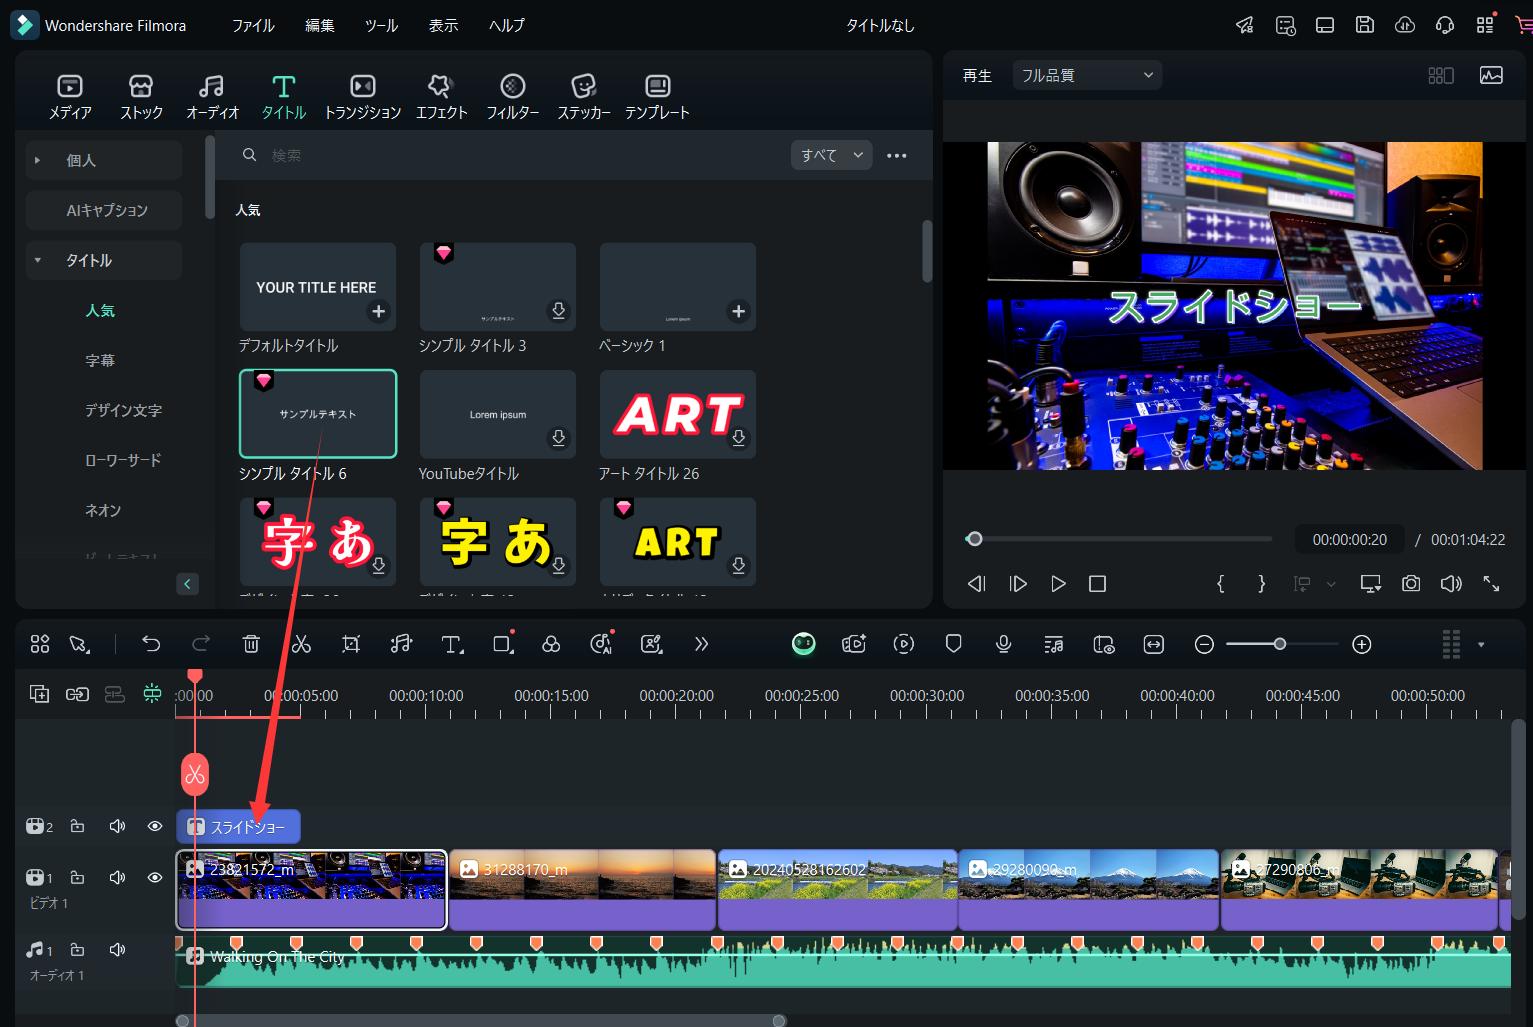Delete selected clip with trash icon
The image size is (1533, 1027).
251,644
